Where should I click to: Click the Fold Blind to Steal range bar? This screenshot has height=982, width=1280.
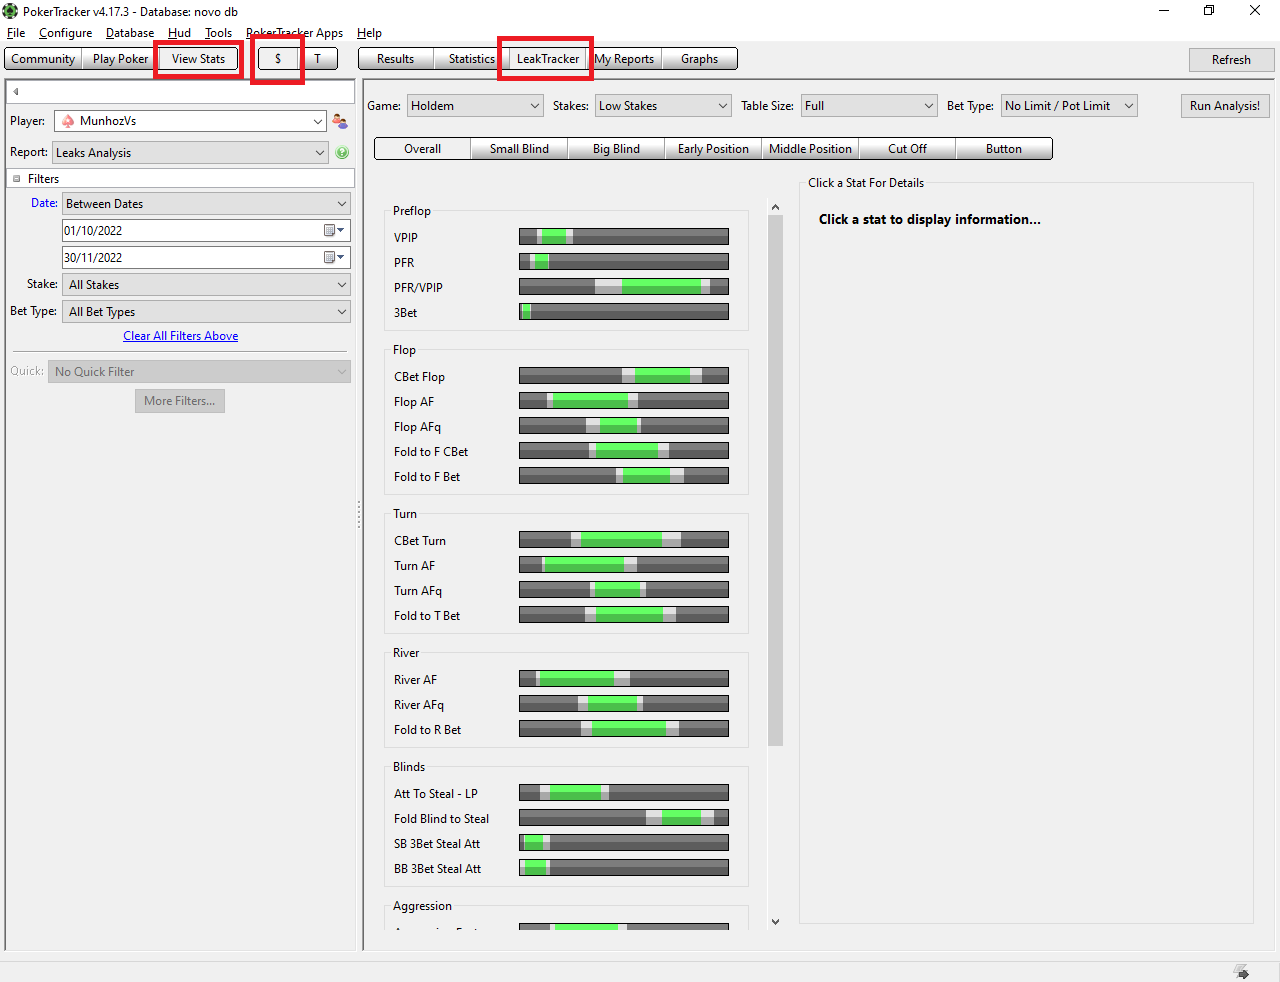(624, 818)
